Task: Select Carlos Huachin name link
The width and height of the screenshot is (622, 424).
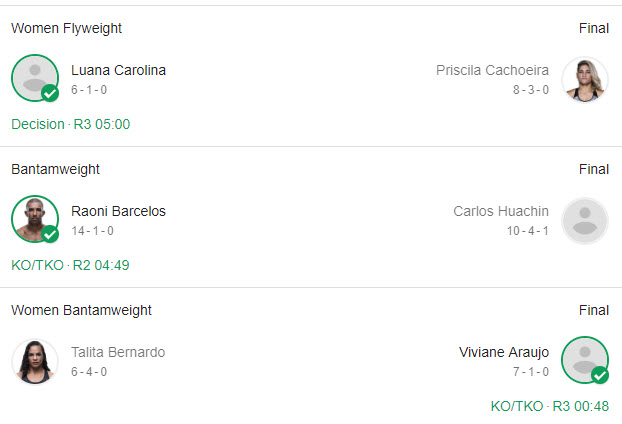Action: pos(500,211)
